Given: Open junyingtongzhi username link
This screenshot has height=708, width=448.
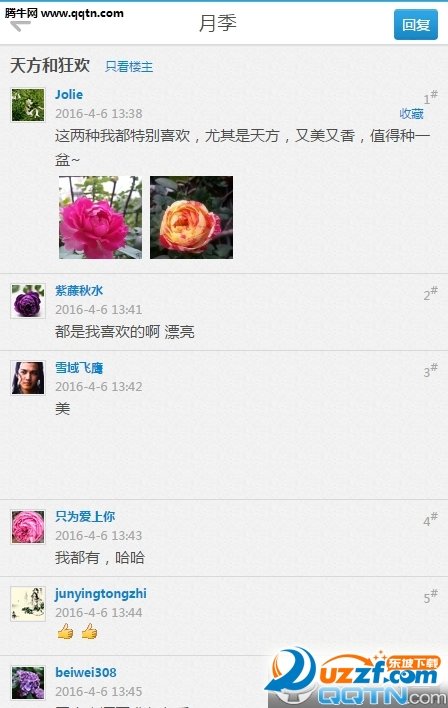Looking at the screenshot, I should tap(101, 594).
